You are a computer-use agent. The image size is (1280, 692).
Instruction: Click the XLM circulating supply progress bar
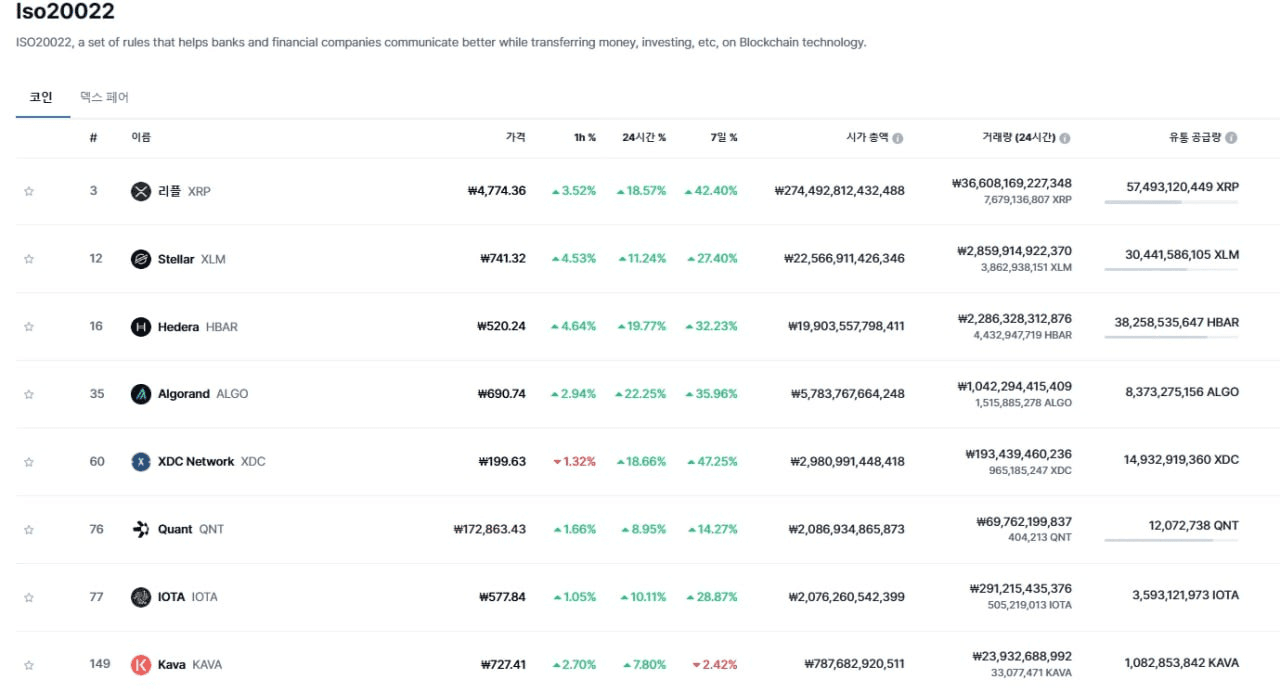click(x=1171, y=270)
